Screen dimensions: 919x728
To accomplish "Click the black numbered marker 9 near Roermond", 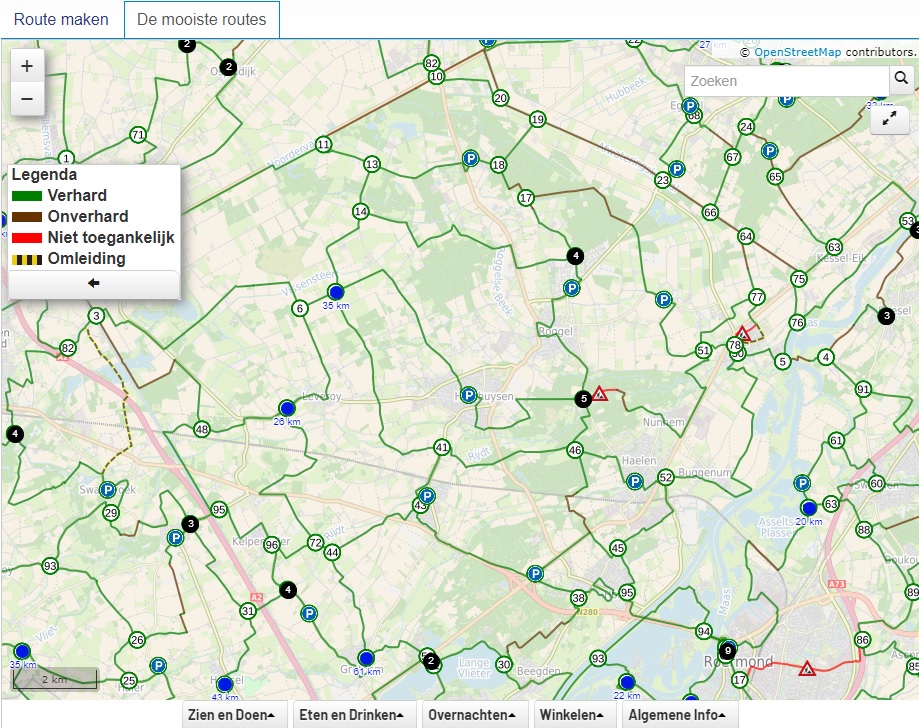I will pyautogui.click(x=726, y=650).
